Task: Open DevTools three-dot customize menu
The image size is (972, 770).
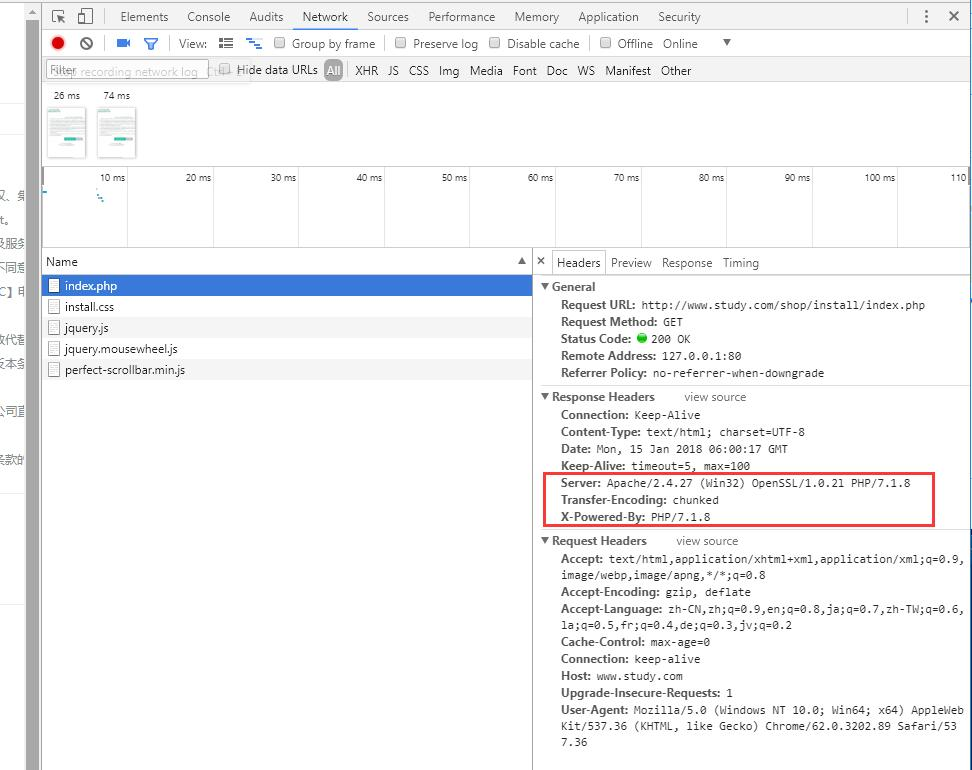Action: 926,17
